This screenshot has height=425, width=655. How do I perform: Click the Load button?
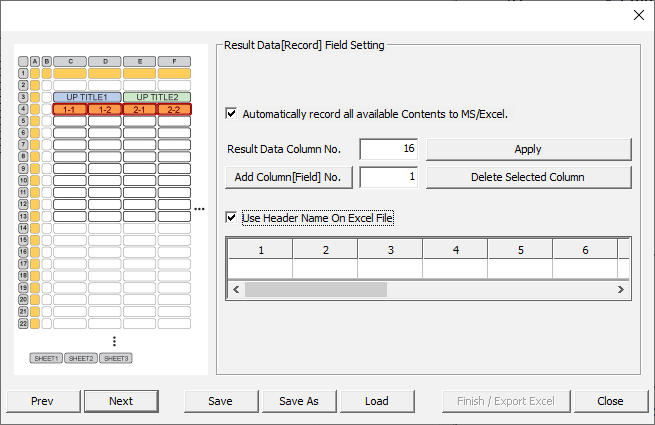(376, 401)
